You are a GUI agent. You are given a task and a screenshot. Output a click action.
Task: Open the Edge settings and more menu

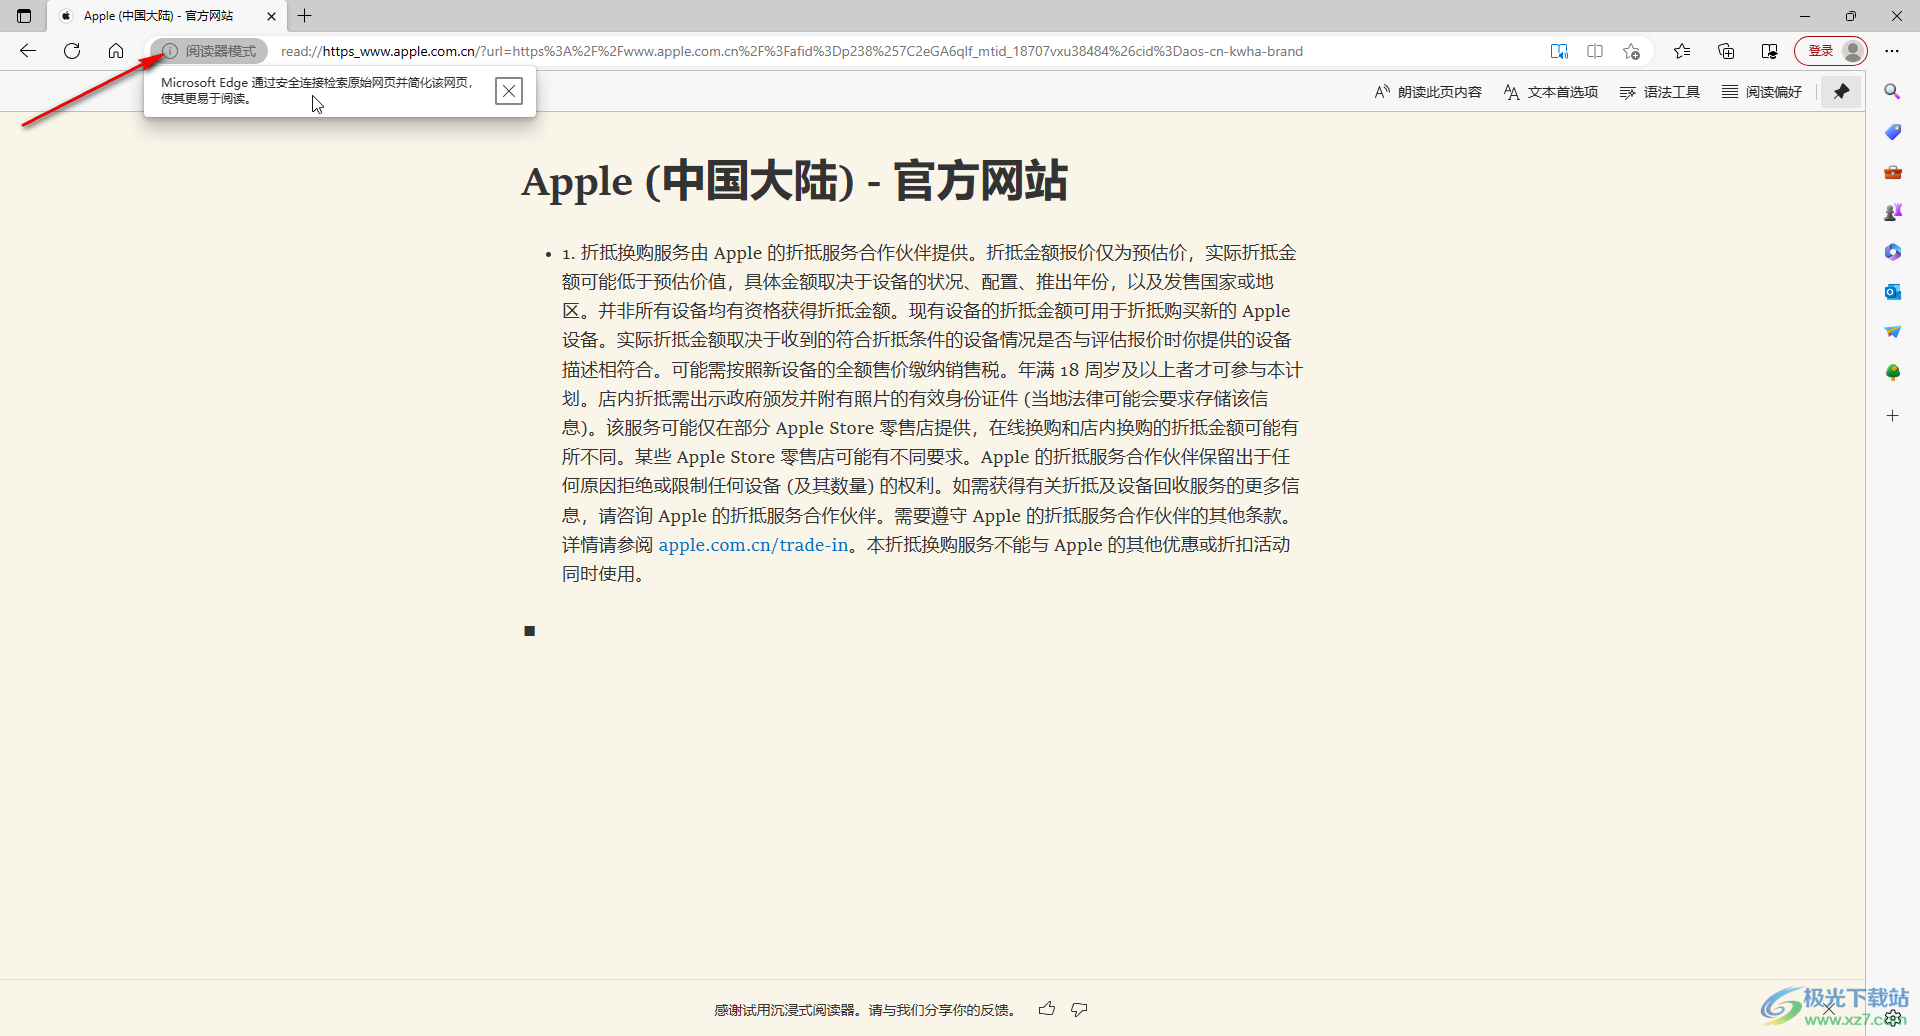tap(1892, 51)
